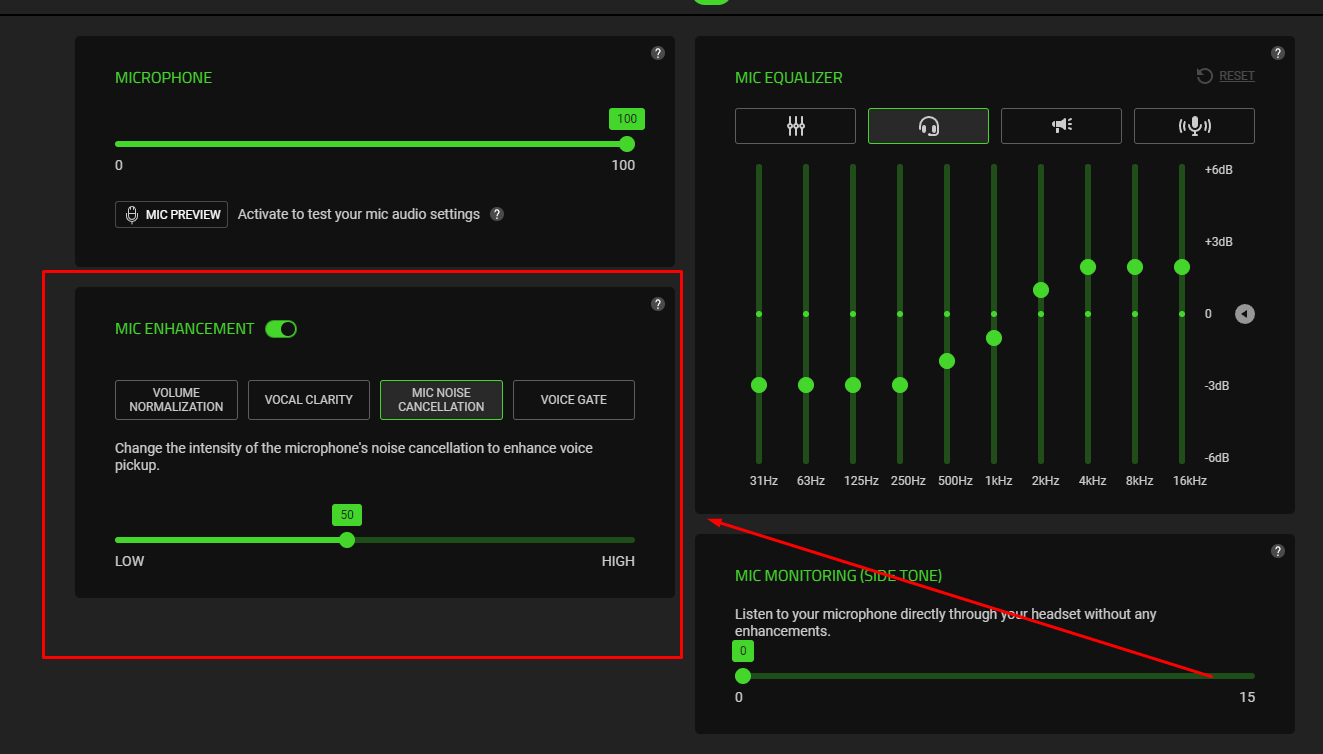Click the microphone volume slider handle
1323x754 pixels.
(x=627, y=144)
